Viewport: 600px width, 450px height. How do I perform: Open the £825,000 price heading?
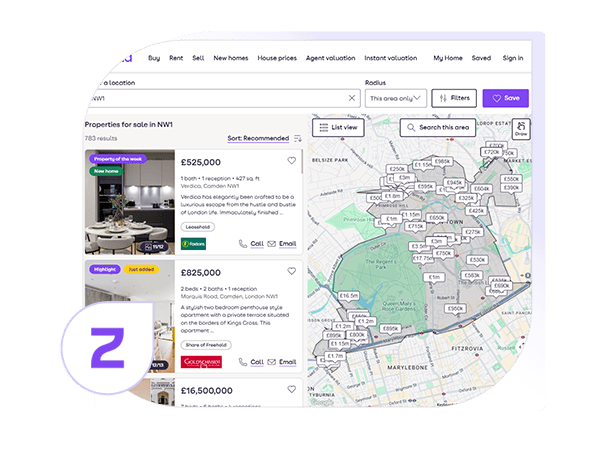[x=201, y=273]
